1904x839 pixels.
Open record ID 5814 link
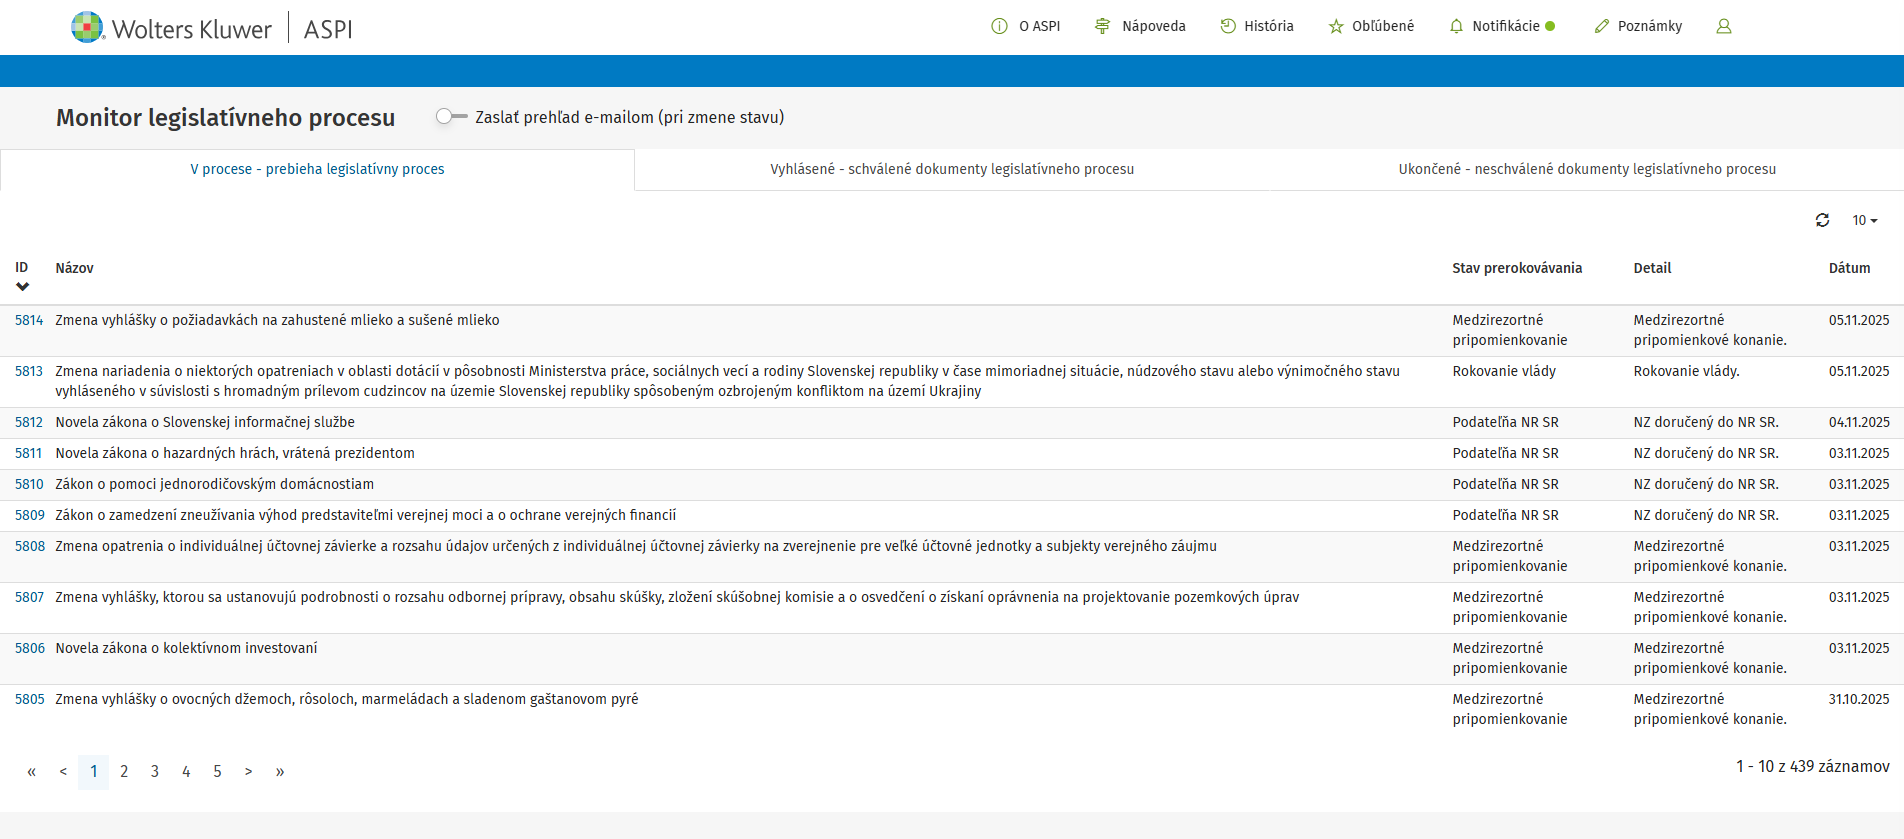29,320
